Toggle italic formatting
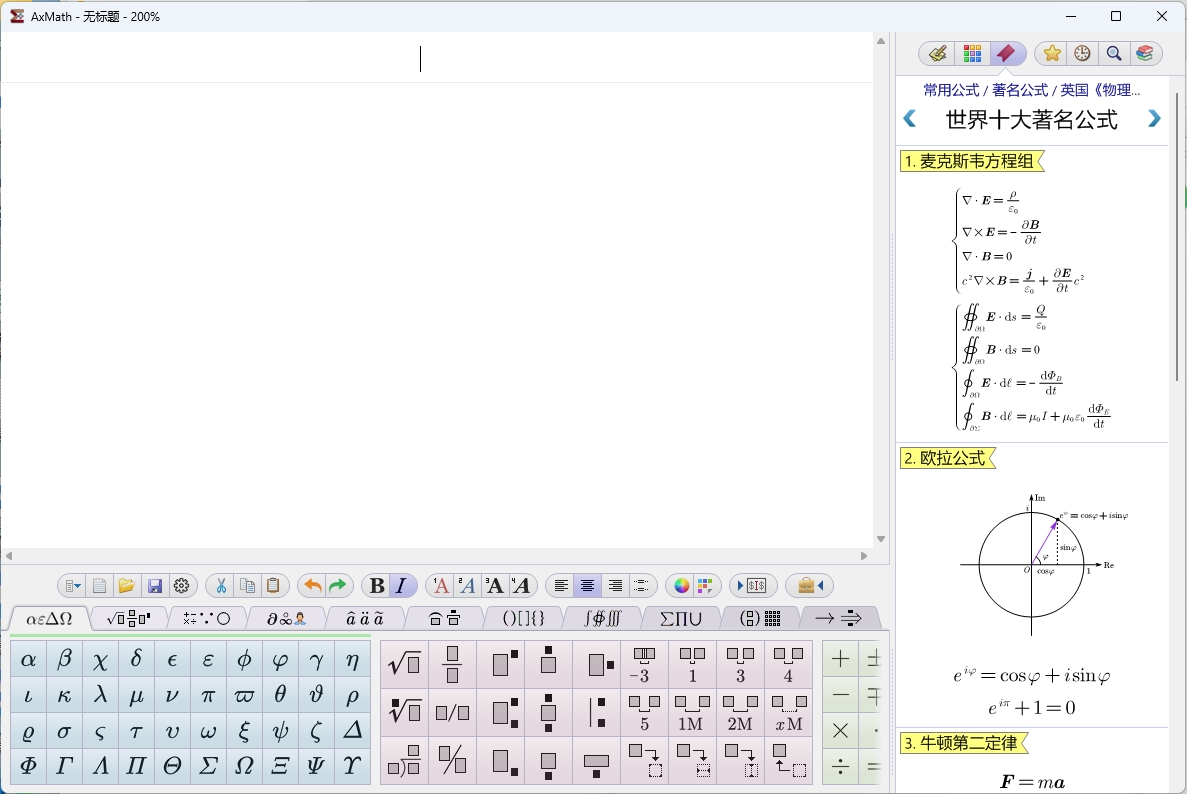This screenshot has height=794, width=1187. pyautogui.click(x=401, y=585)
